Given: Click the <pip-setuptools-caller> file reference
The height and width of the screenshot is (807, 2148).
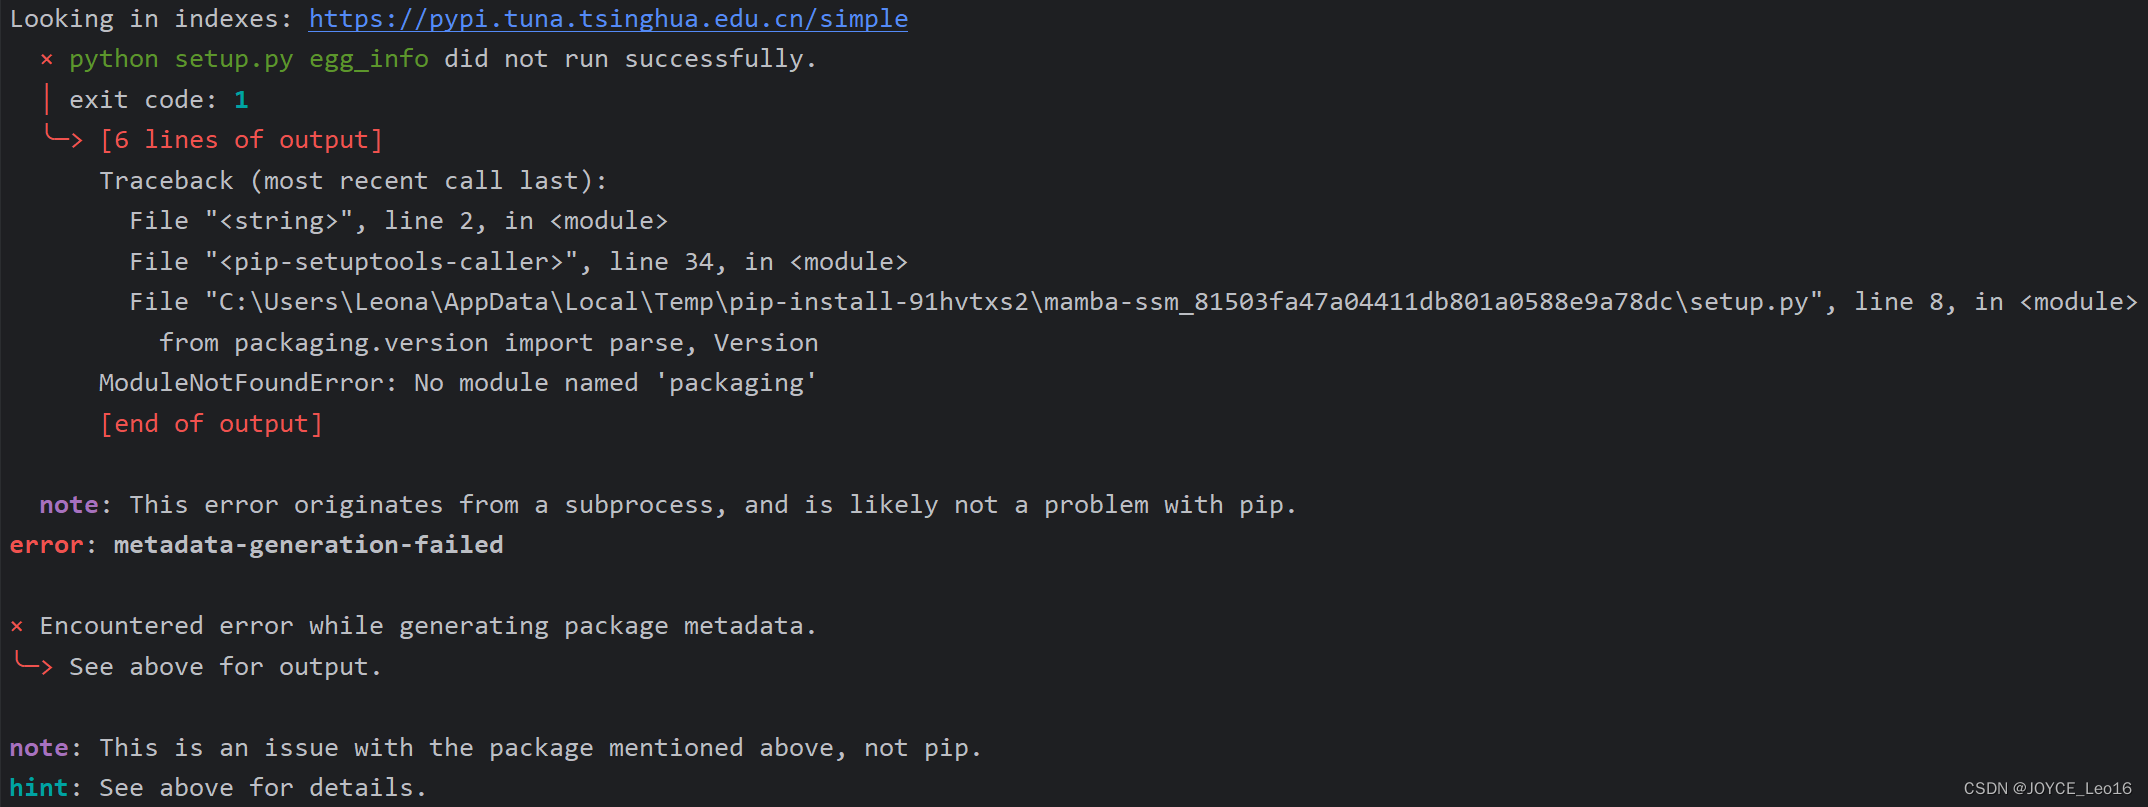Looking at the screenshot, I should (392, 262).
